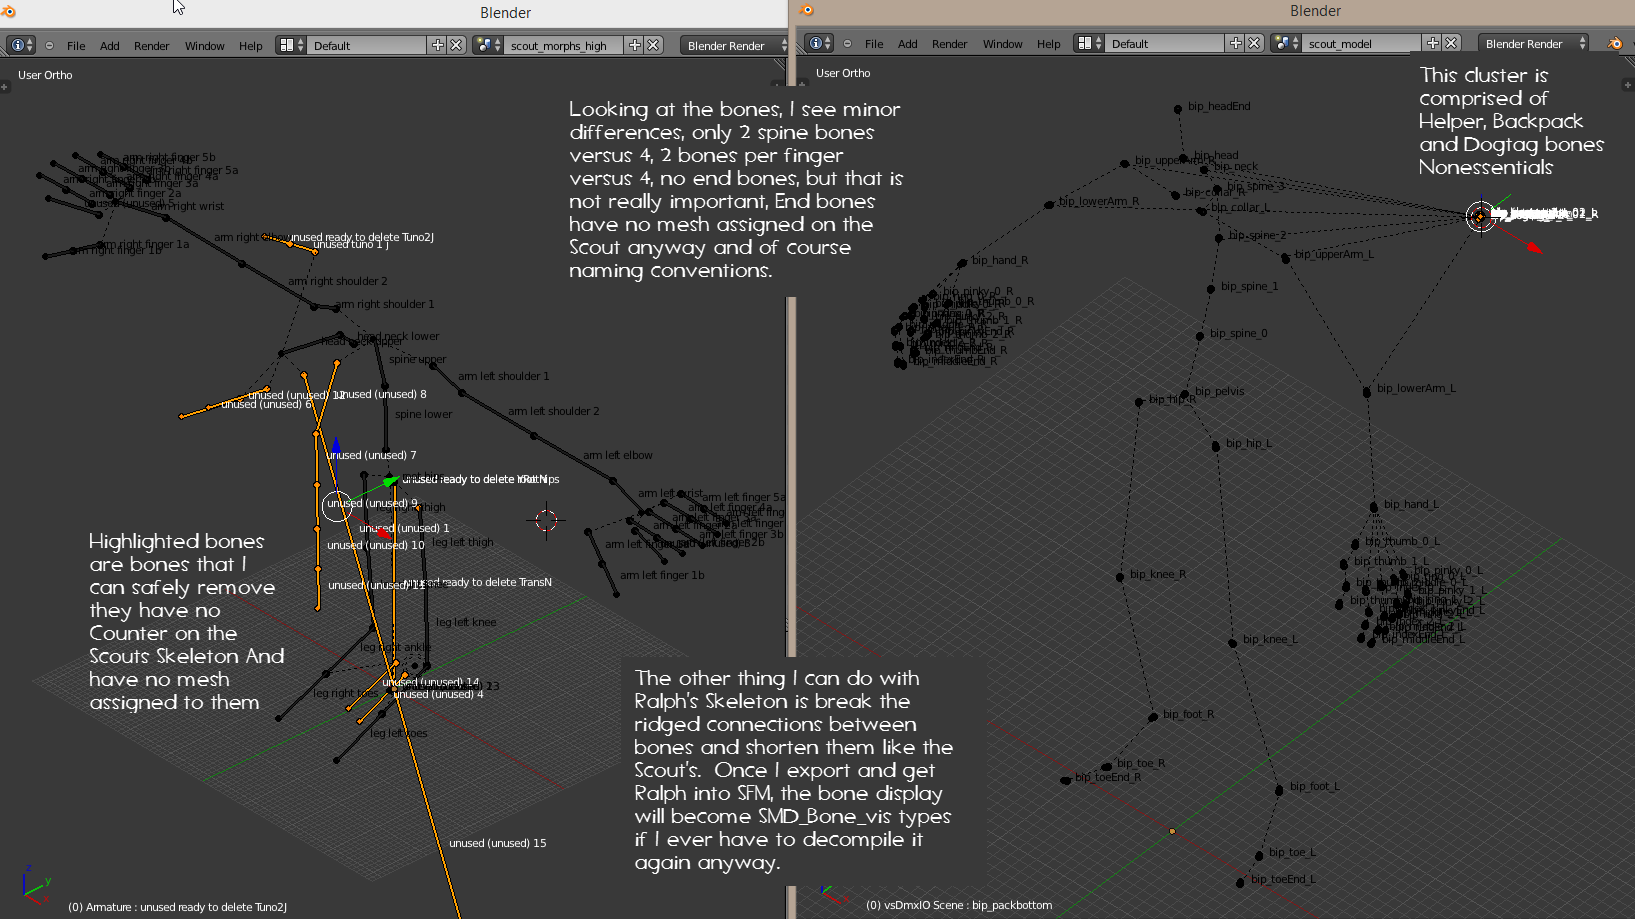The width and height of the screenshot is (1635, 919).
Task: Open the editor type selector in left Blender window
Action: (21, 45)
